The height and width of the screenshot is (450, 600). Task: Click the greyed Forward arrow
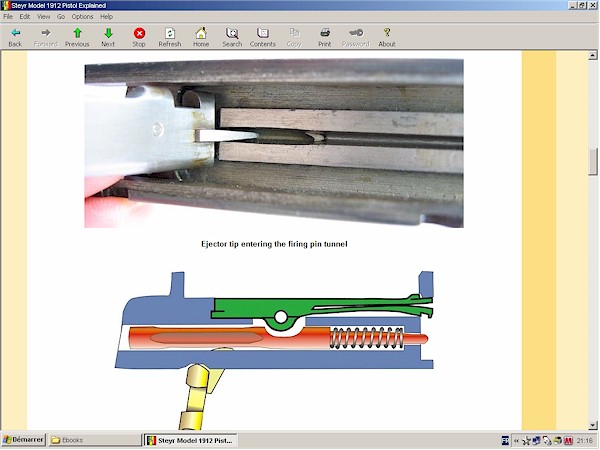[x=46, y=38]
